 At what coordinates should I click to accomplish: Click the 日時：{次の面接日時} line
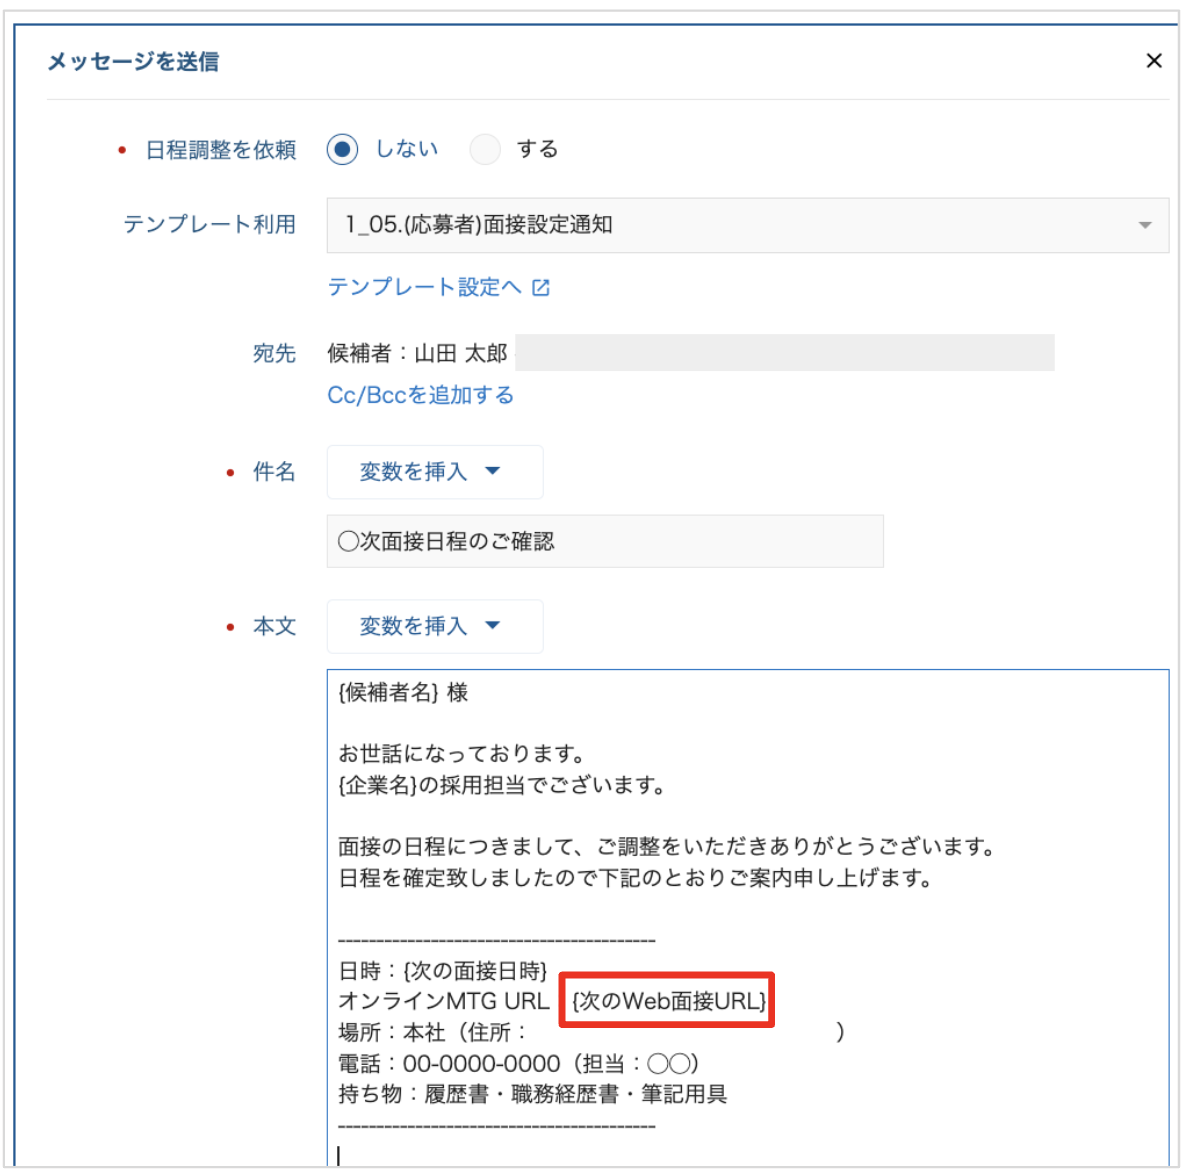pos(443,971)
